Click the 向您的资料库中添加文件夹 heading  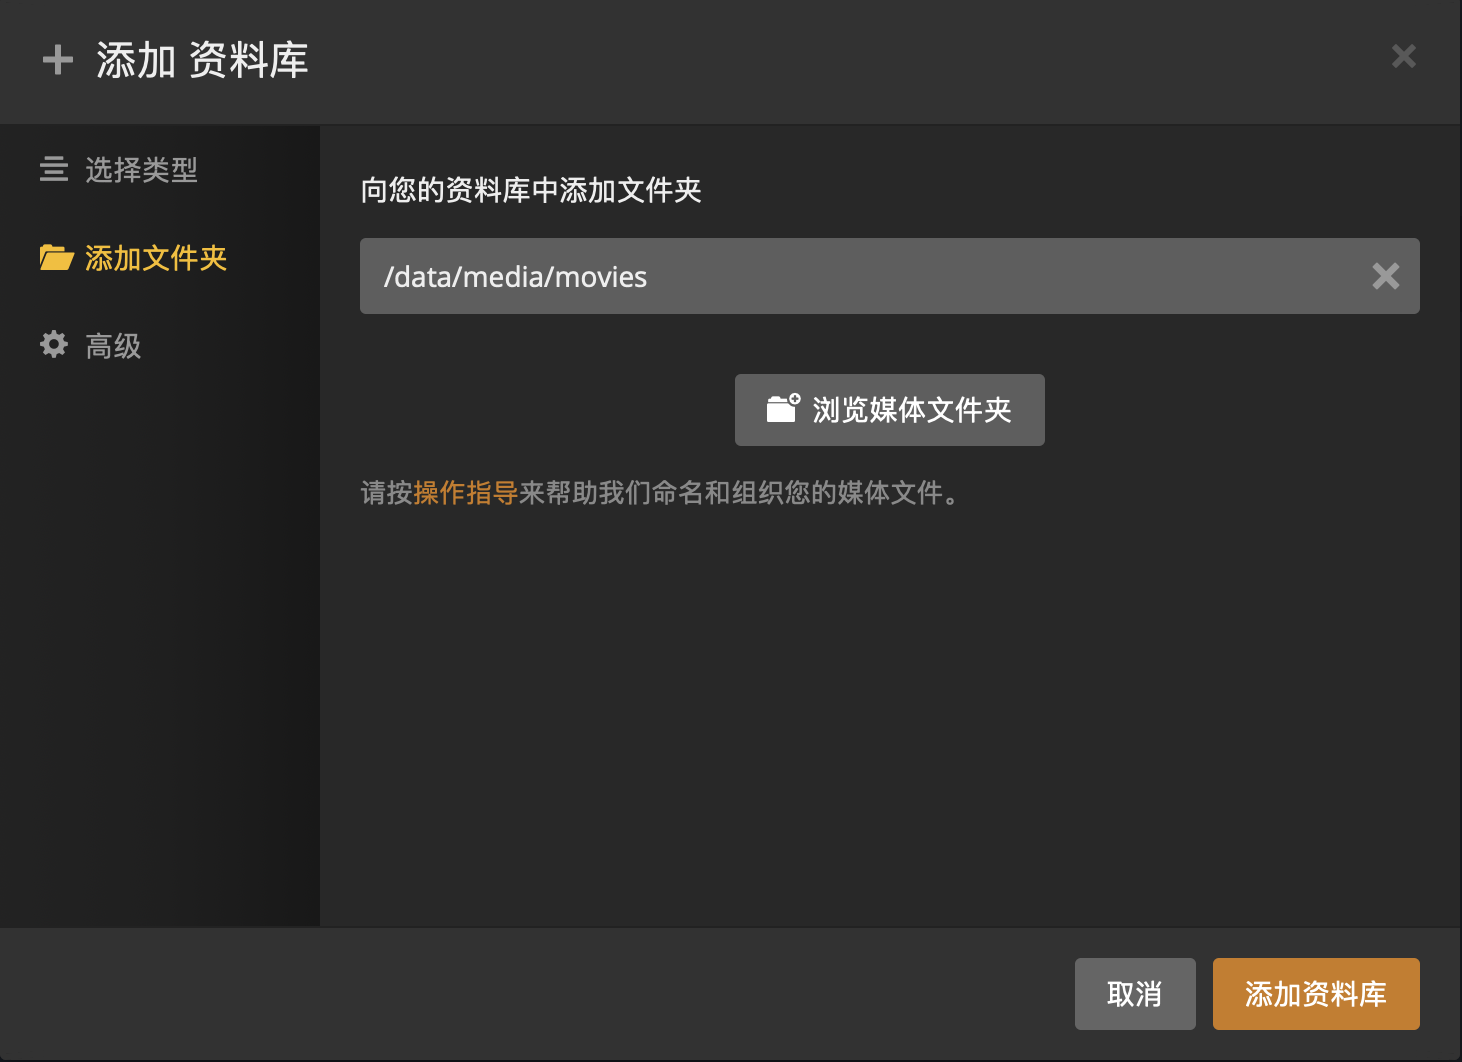(x=531, y=191)
